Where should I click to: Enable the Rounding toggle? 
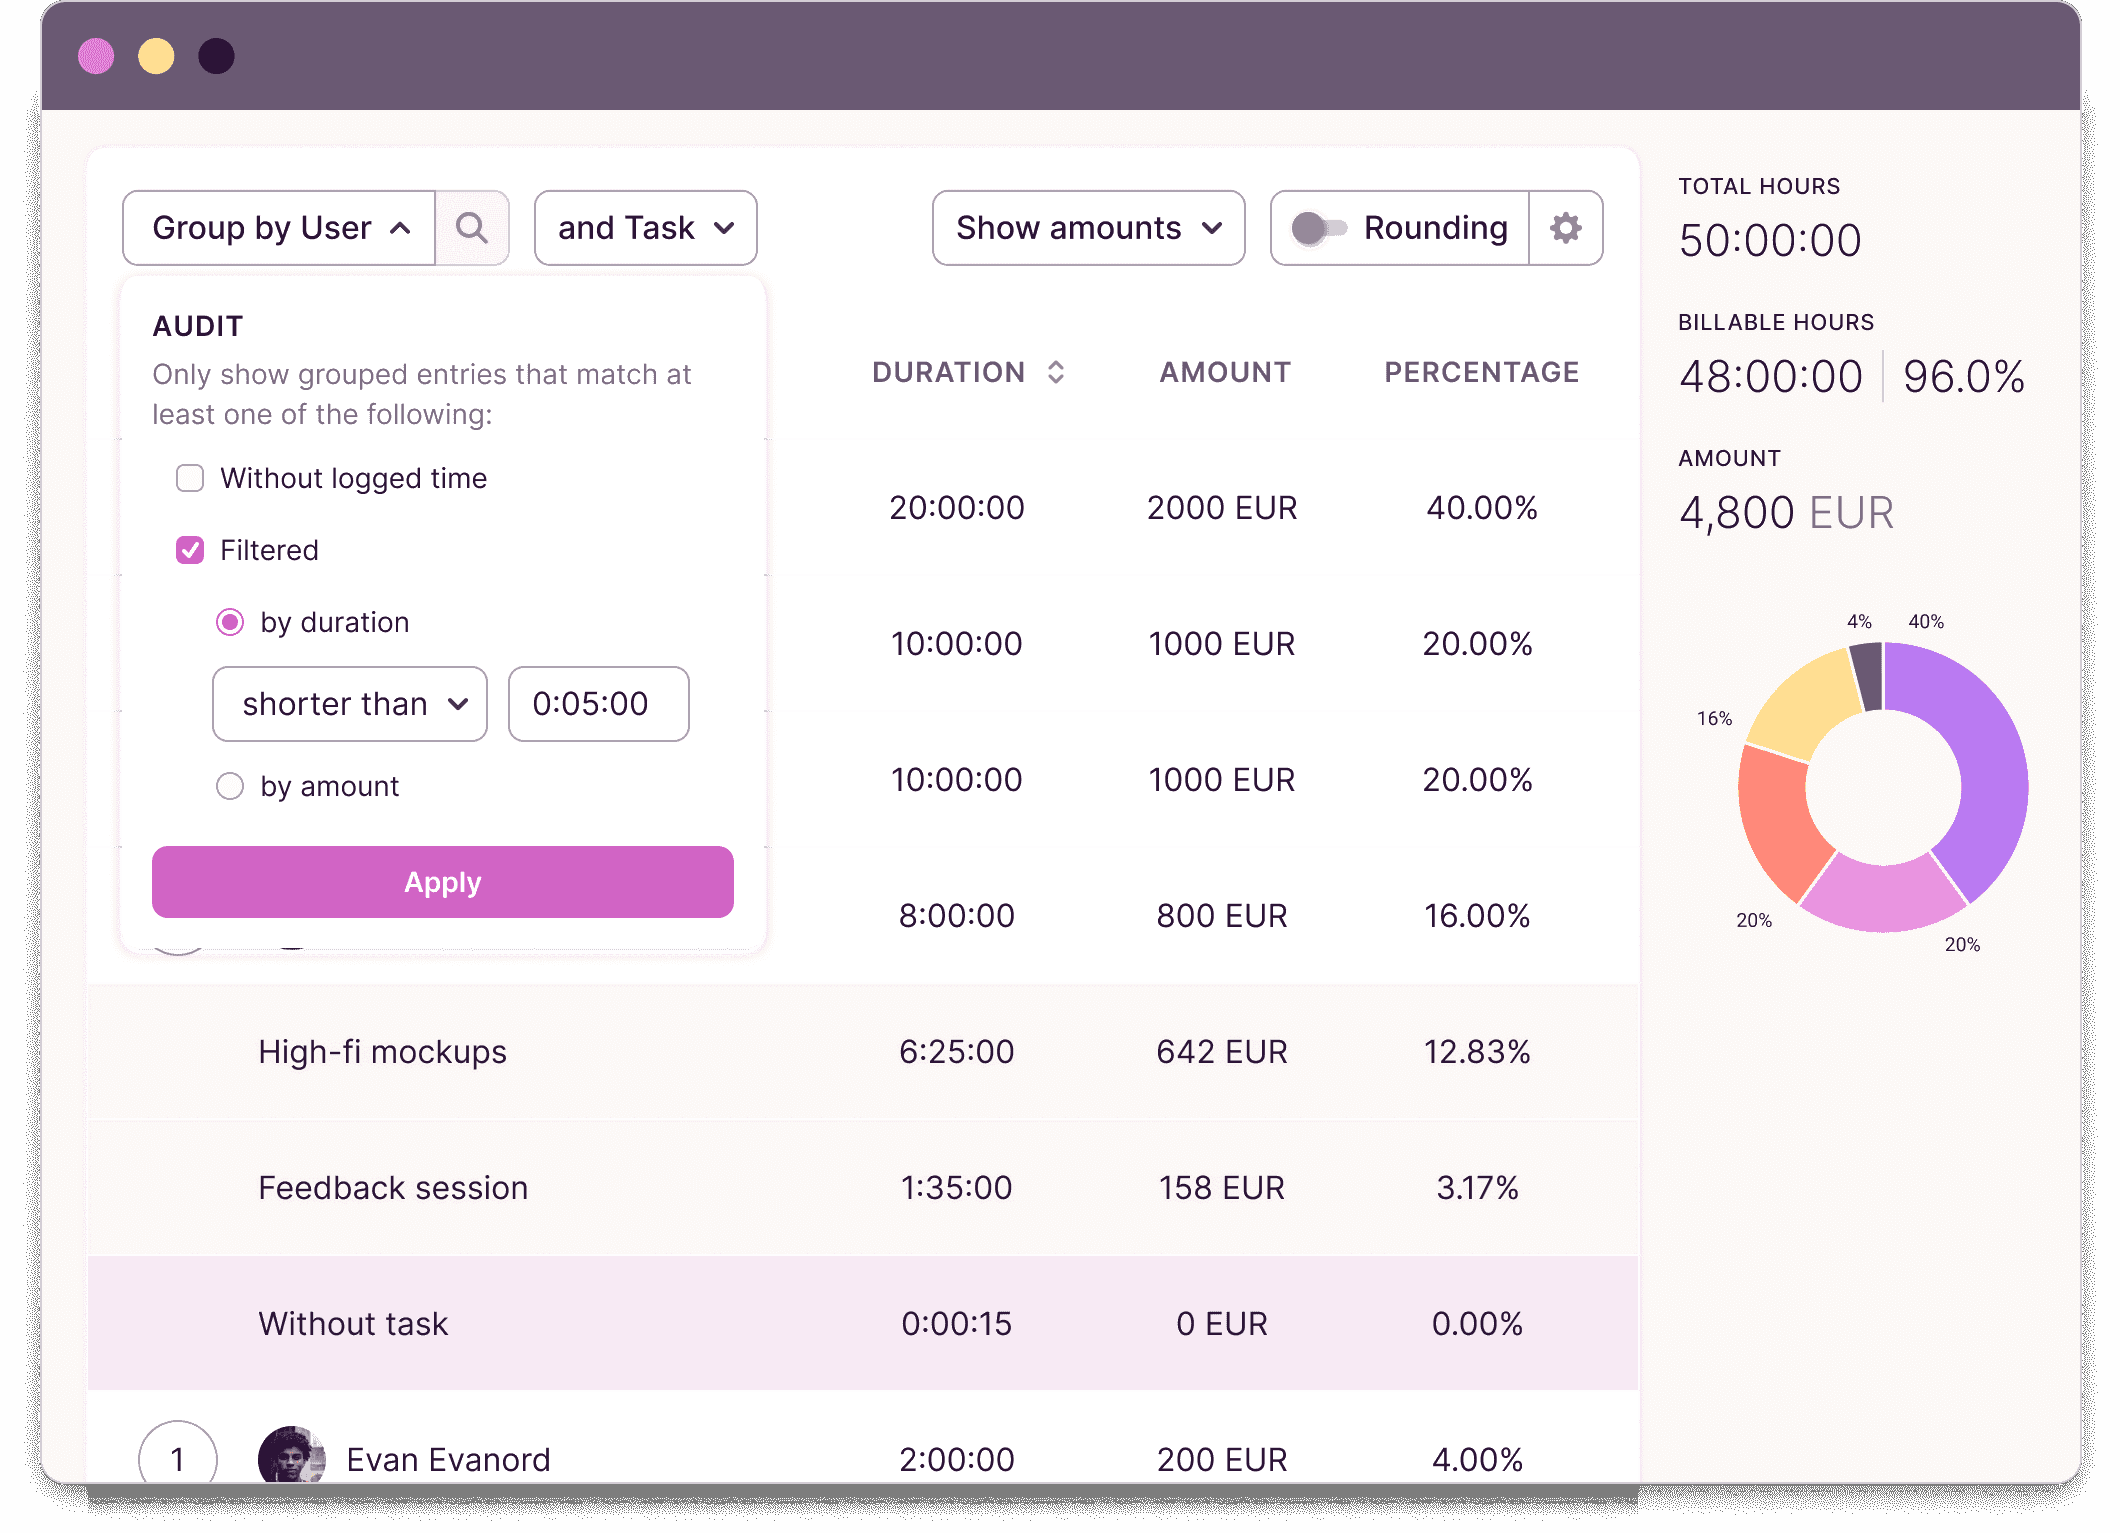[x=1322, y=227]
